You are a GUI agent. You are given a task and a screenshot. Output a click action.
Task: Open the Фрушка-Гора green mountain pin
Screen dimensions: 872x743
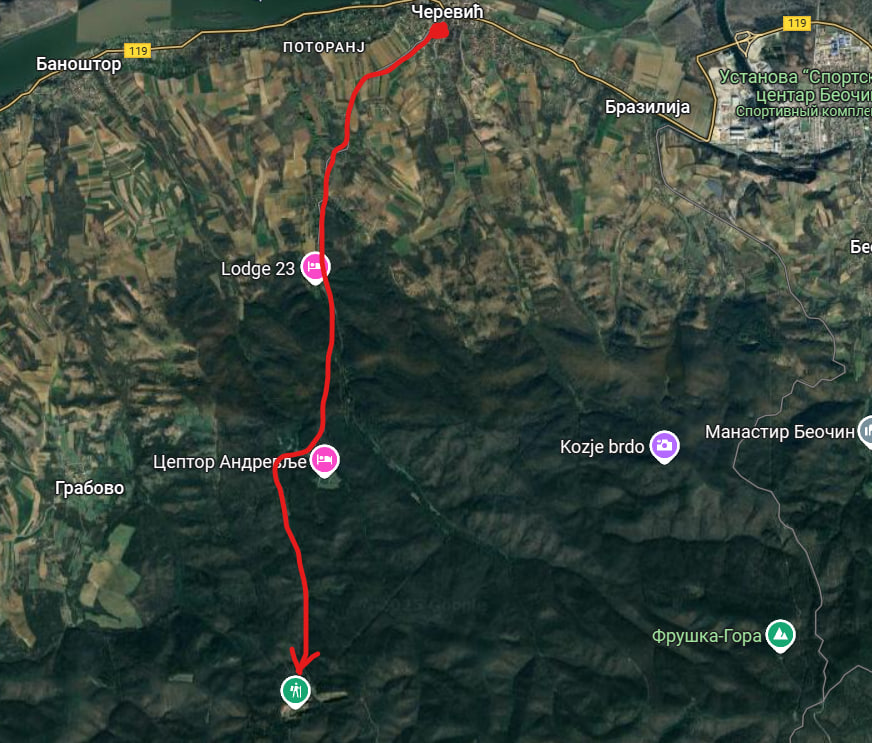point(780,635)
